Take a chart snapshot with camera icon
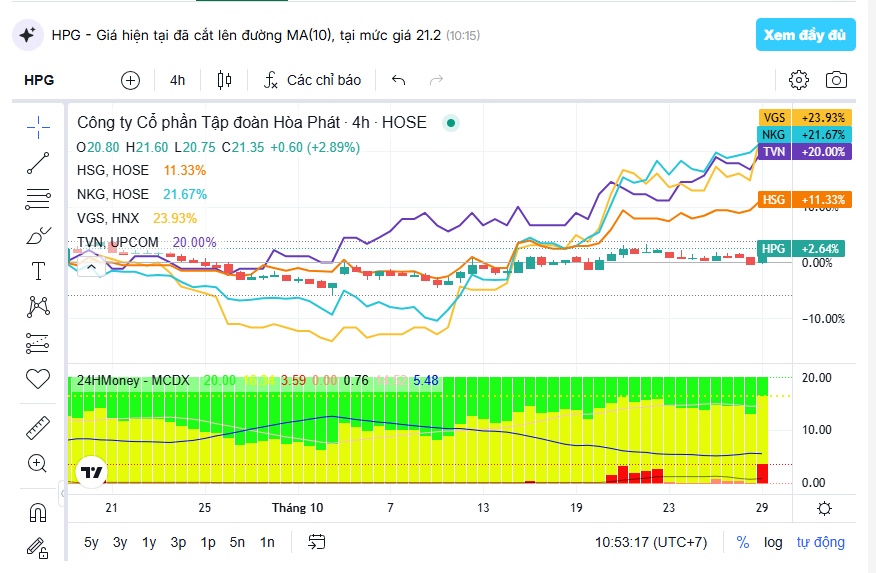Image resolution: width=876 pixels, height=573 pixels. (836, 80)
